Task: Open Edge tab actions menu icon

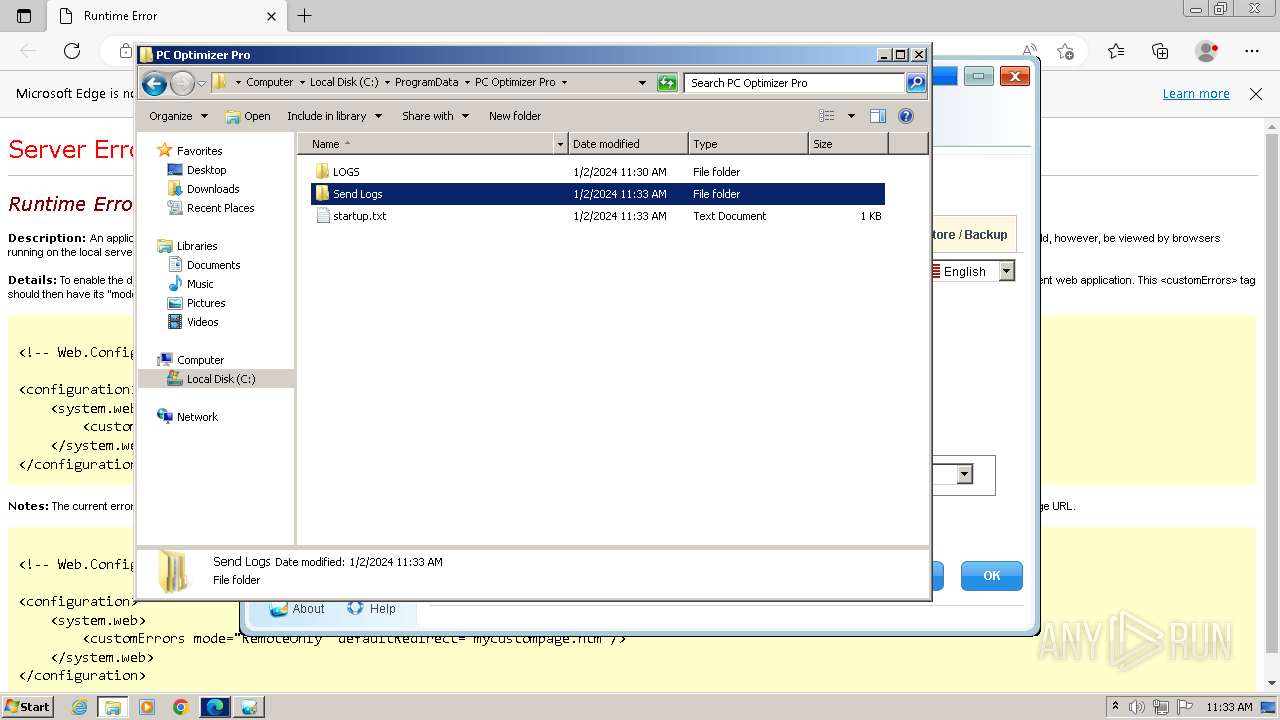Action: pos(24,16)
